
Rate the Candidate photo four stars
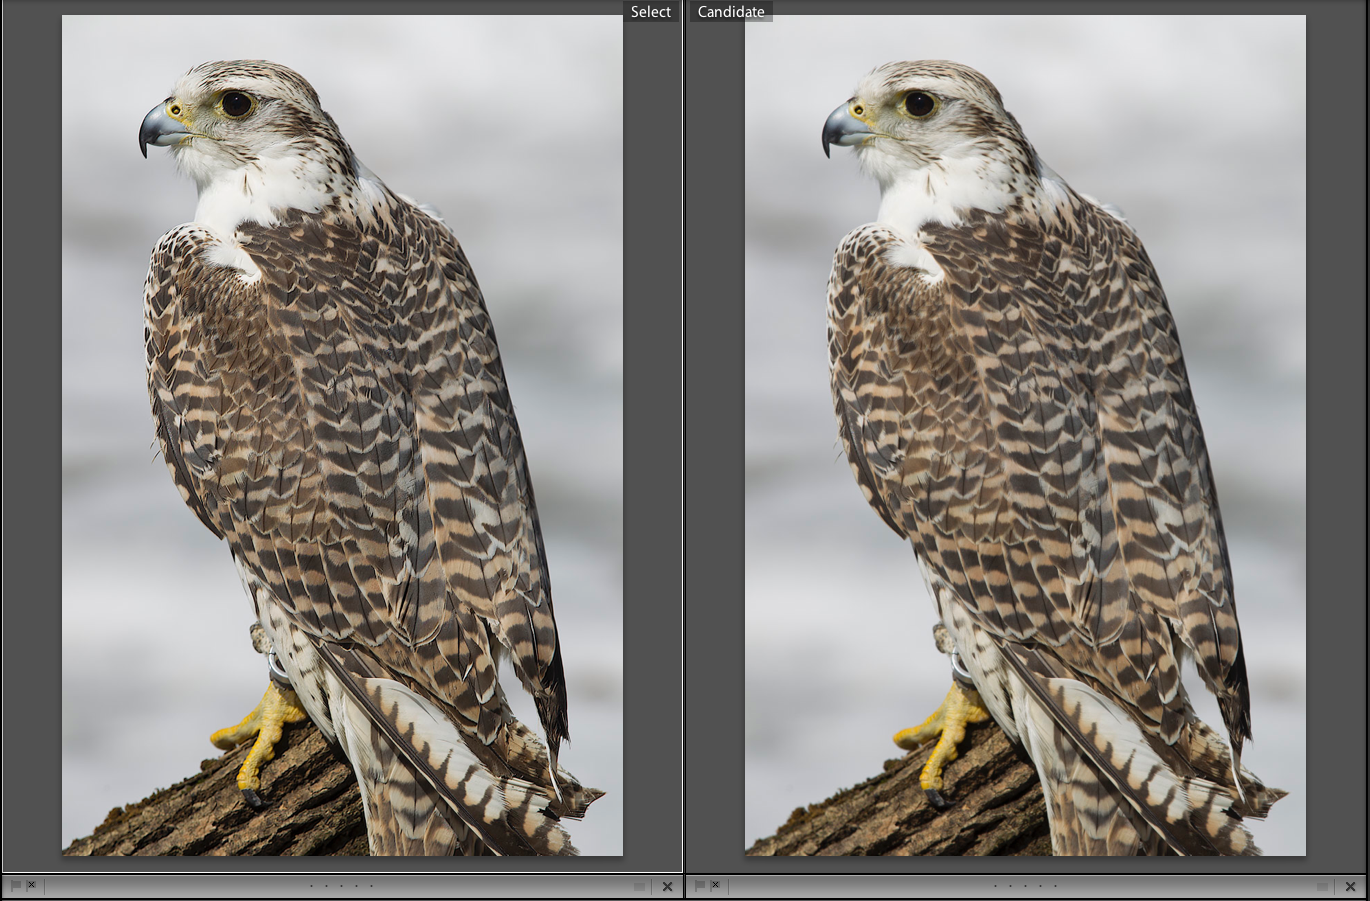pos(1040,886)
